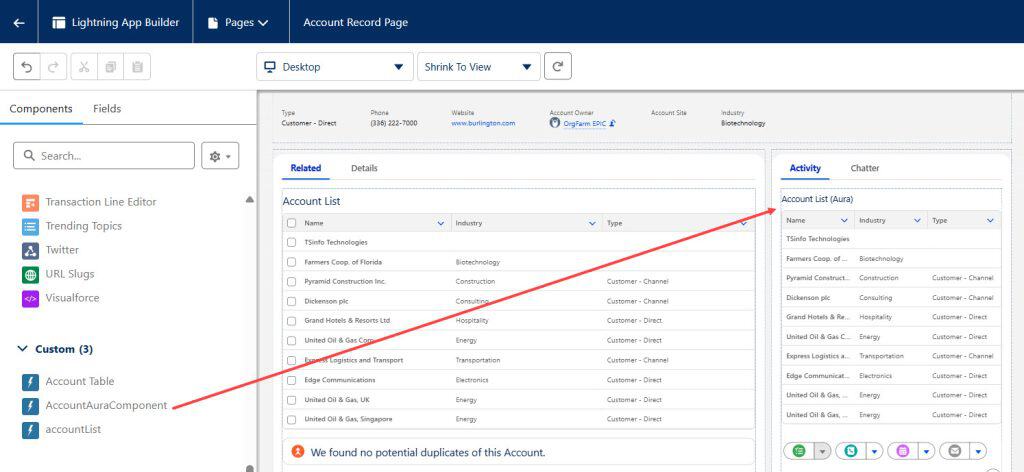Image resolution: width=1024 pixels, height=472 pixels.
Task: Select the Trending Topics component icon
Action: click(x=31, y=227)
